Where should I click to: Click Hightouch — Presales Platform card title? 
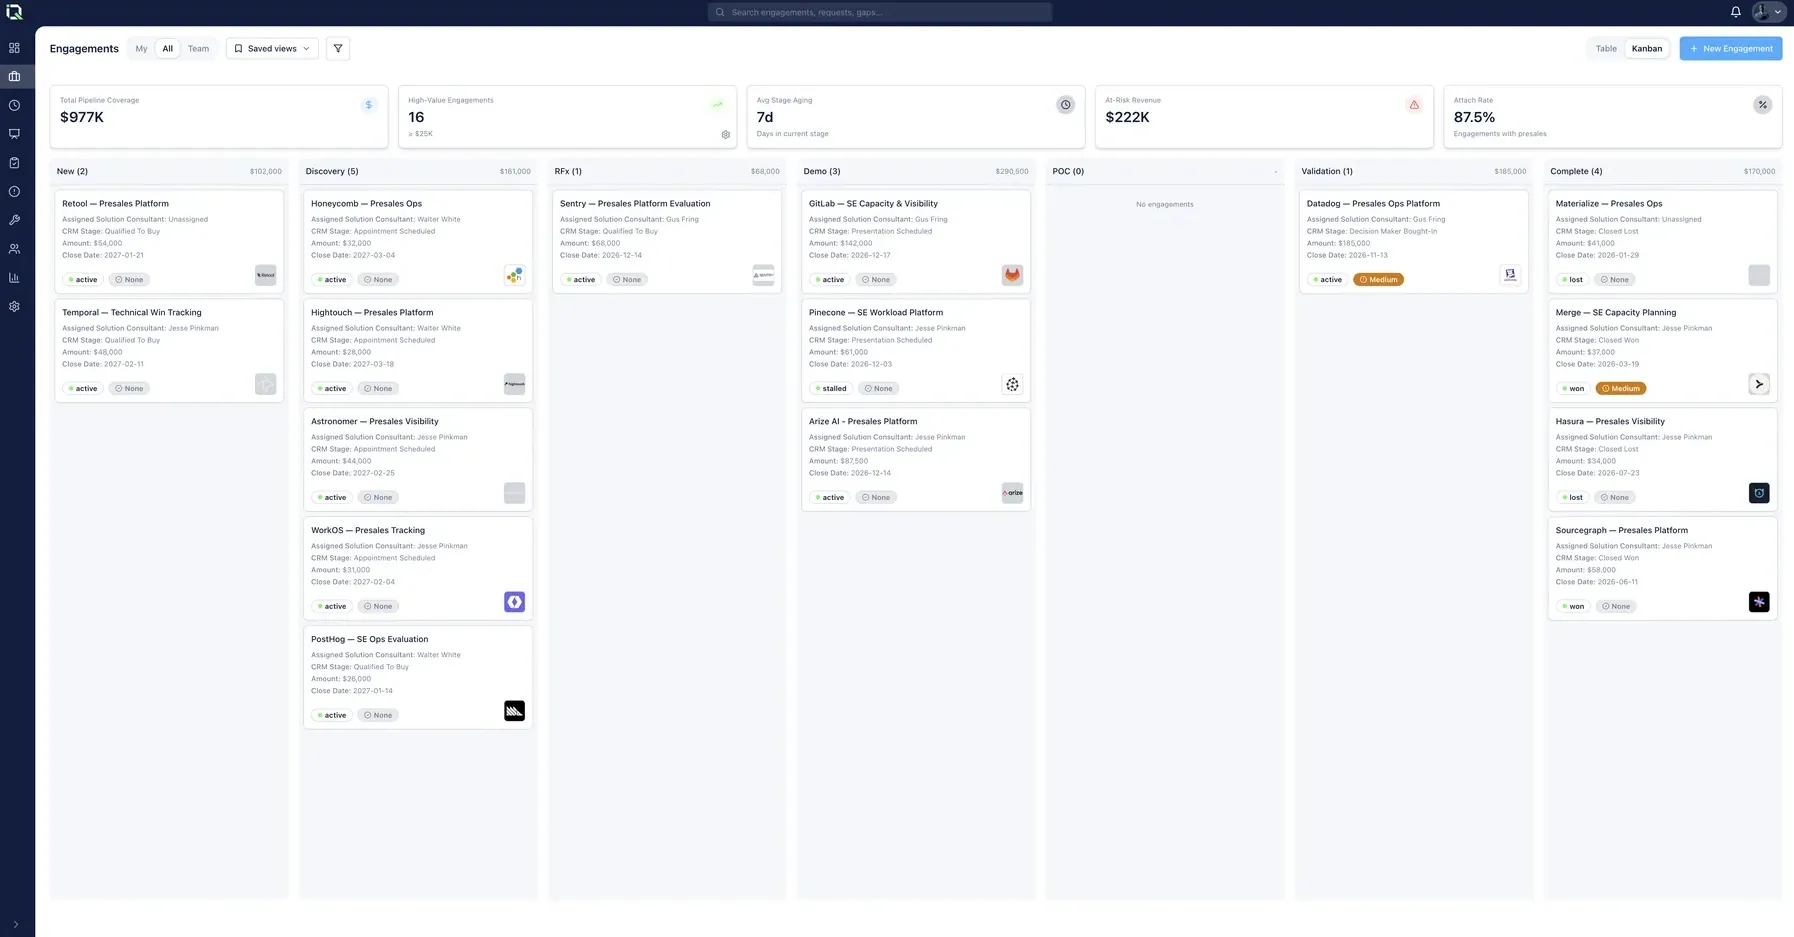[372, 313]
